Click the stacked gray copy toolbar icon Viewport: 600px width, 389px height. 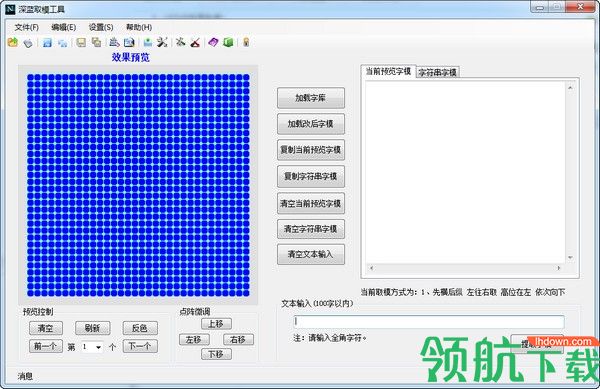(96, 42)
